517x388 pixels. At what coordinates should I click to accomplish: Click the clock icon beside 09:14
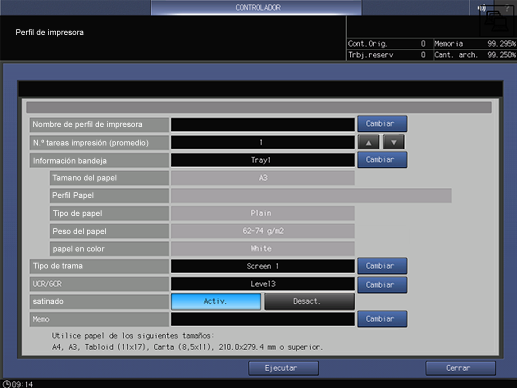6,384
